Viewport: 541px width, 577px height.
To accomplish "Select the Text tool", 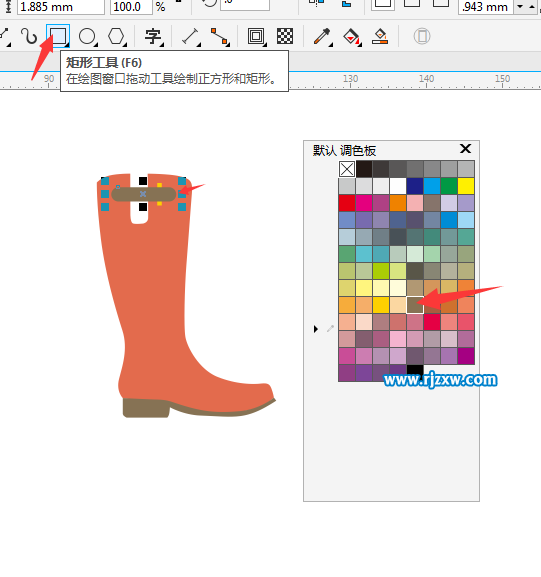I will tap(153, 36).
